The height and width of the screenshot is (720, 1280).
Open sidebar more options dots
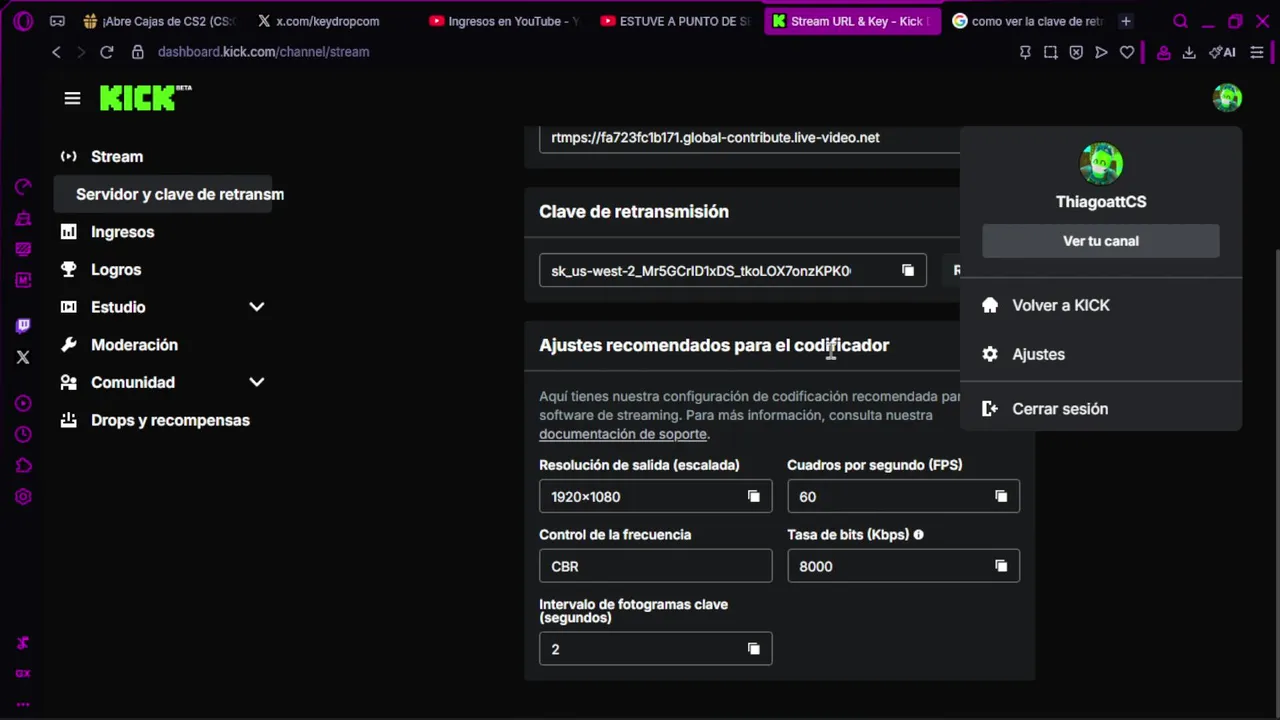tap(23, 704)
